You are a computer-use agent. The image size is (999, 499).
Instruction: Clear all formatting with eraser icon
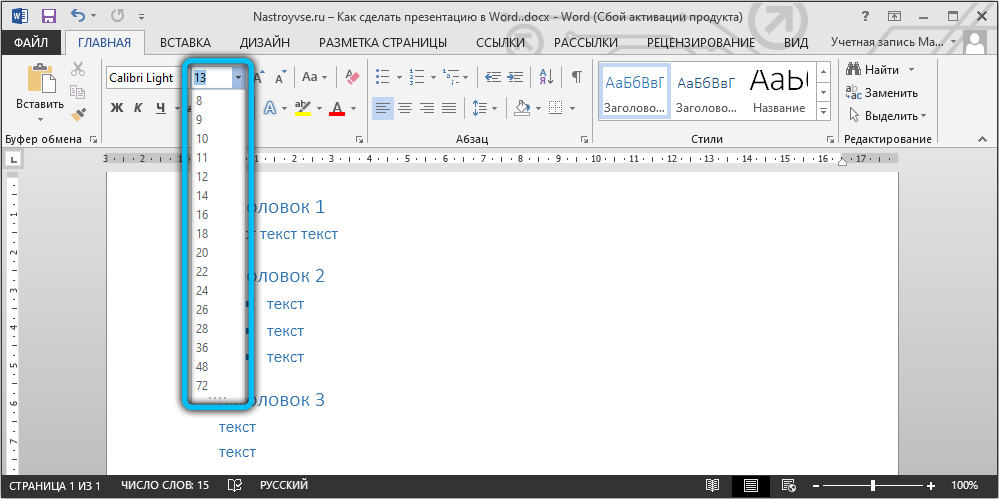[x=352, y=77]
